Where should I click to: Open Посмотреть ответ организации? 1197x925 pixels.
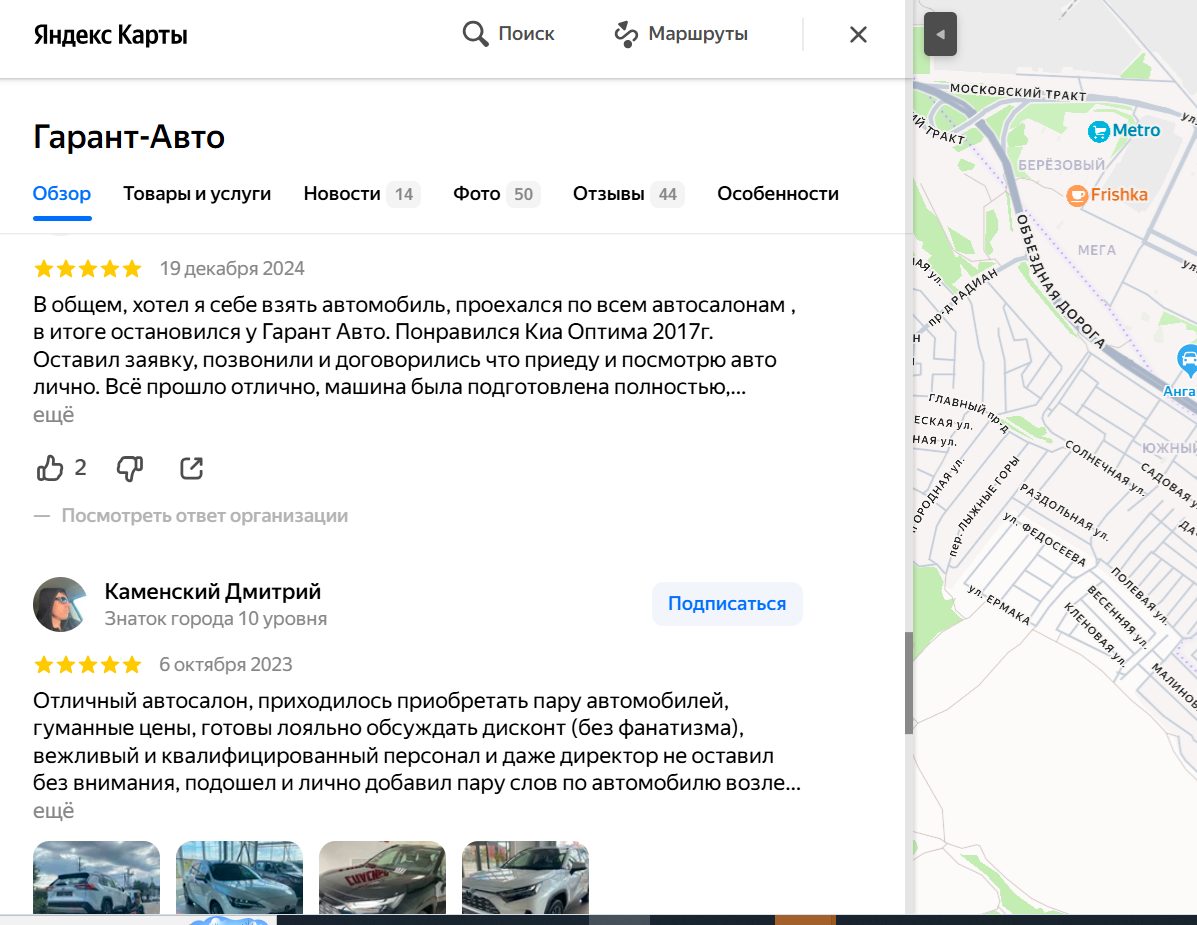pyautogui.click(x=204, y=515)
